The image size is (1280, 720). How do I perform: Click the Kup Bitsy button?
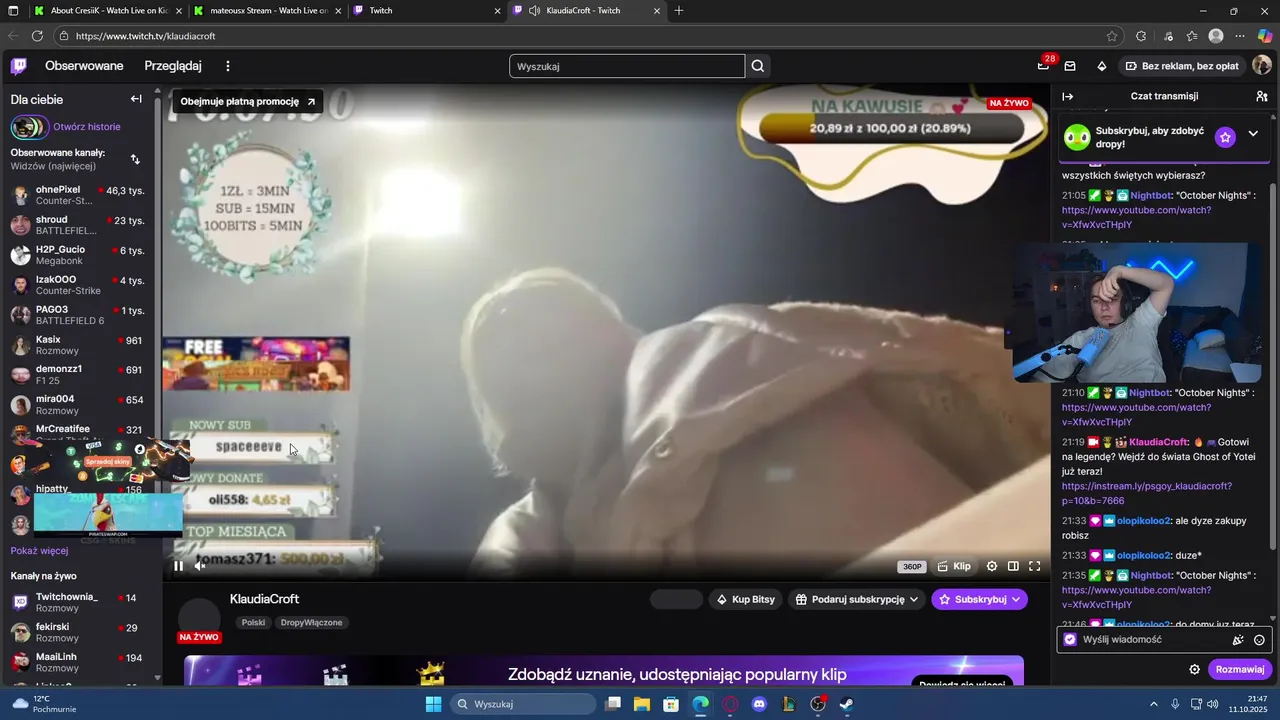pyautogui.click(x=746, y=599)
